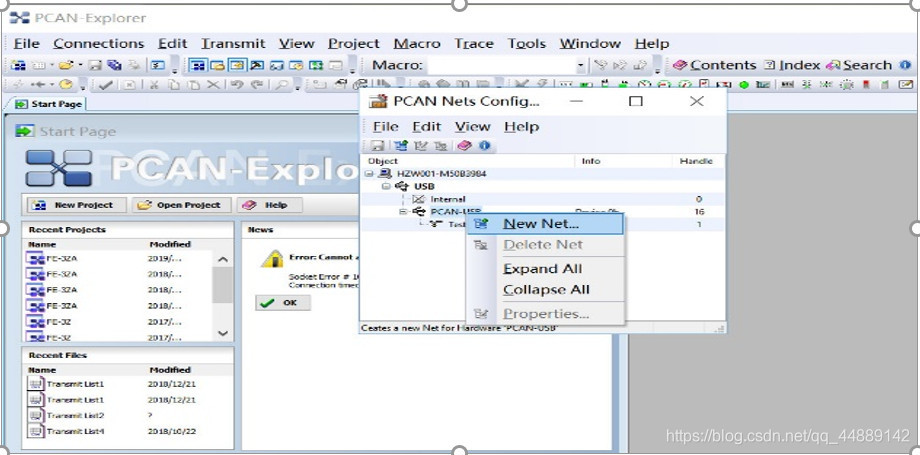The height and width of the screenshot is (455, 920).
Task: Click the New Net icon in the Nets Configuration toolbar
Action: 401,146
